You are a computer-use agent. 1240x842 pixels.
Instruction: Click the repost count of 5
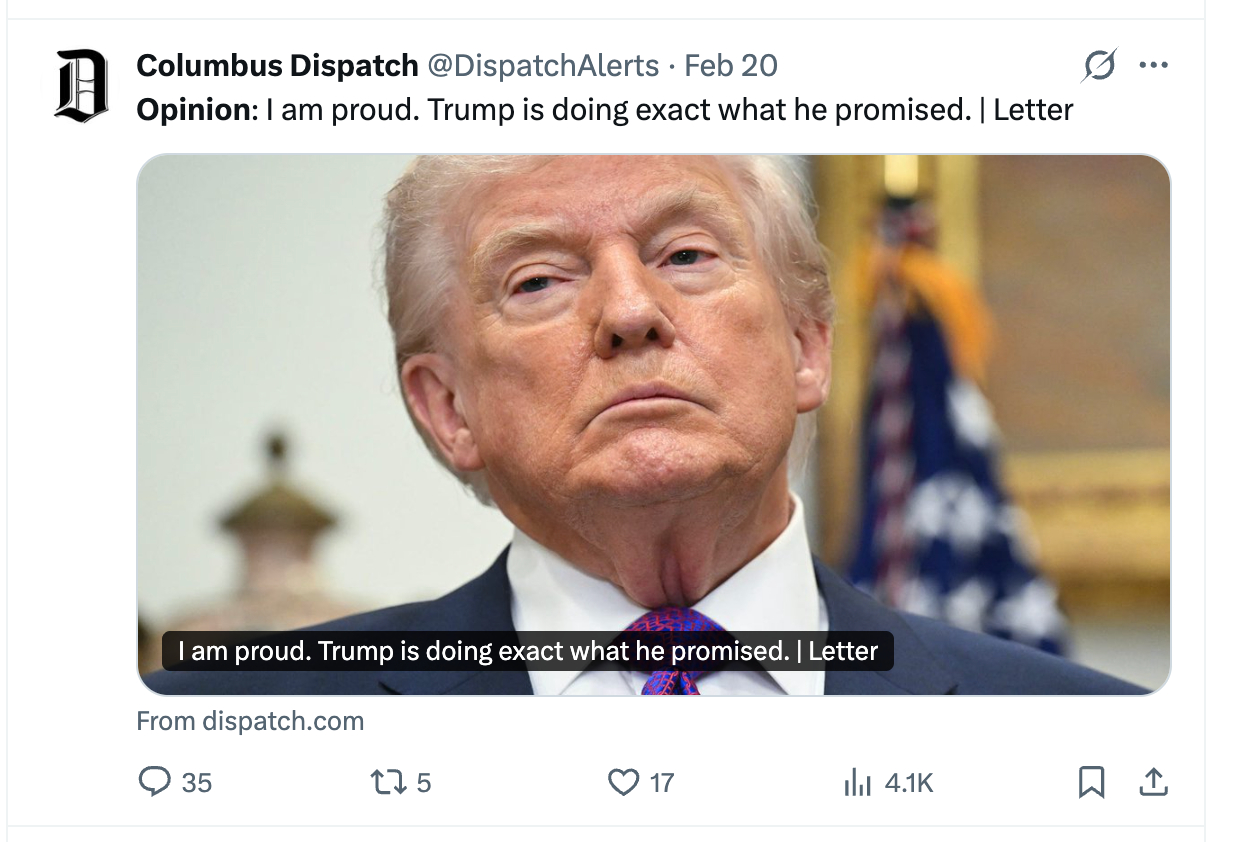tap(424, 782)
